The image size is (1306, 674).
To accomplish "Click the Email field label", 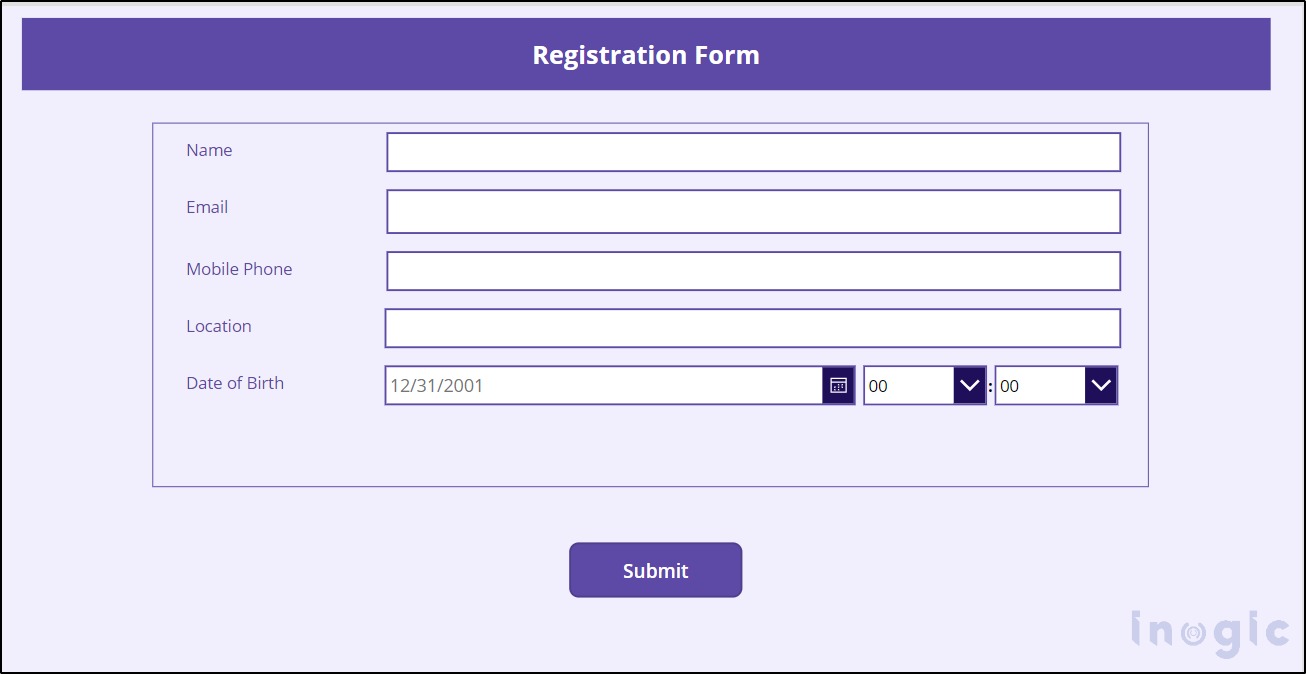I will click(x=206, y=207).
